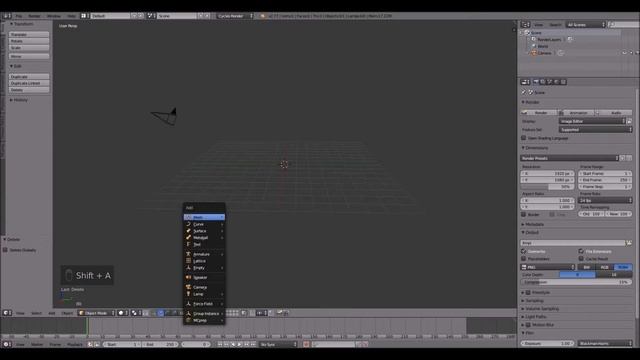Open the Window menu in top header

(53, 16)
